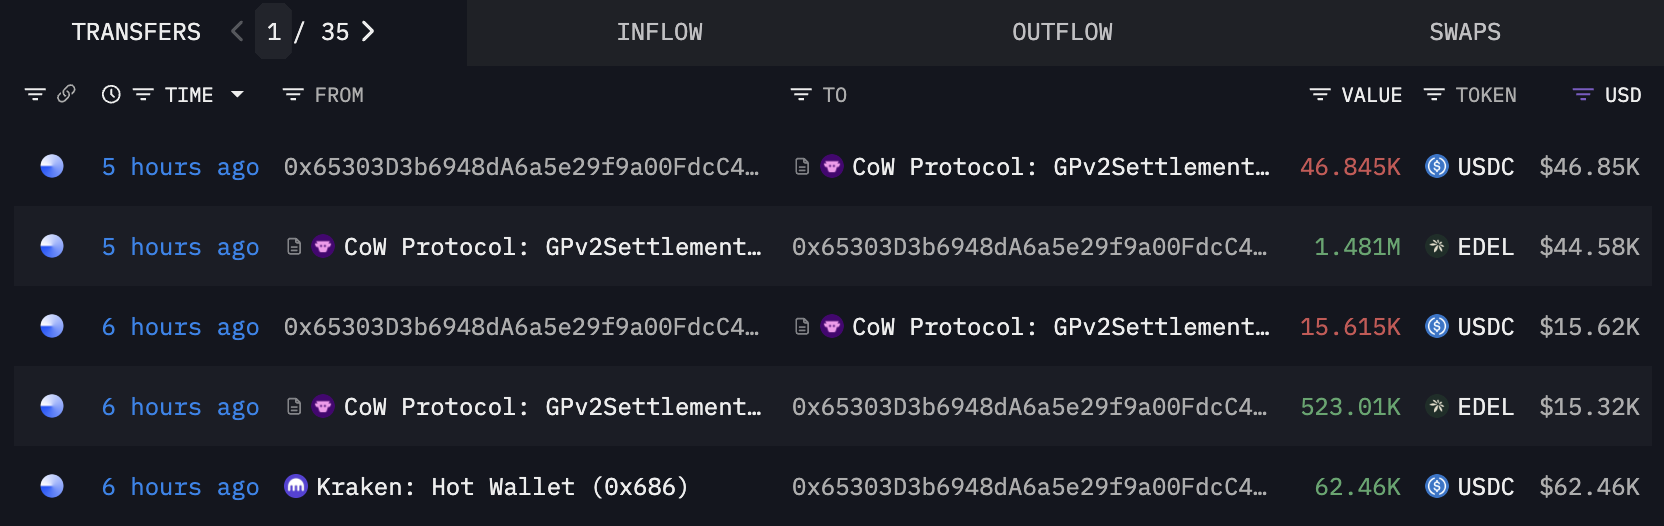Open the FROM column filter
This screenshot has width=1664, height=526.
293,95
